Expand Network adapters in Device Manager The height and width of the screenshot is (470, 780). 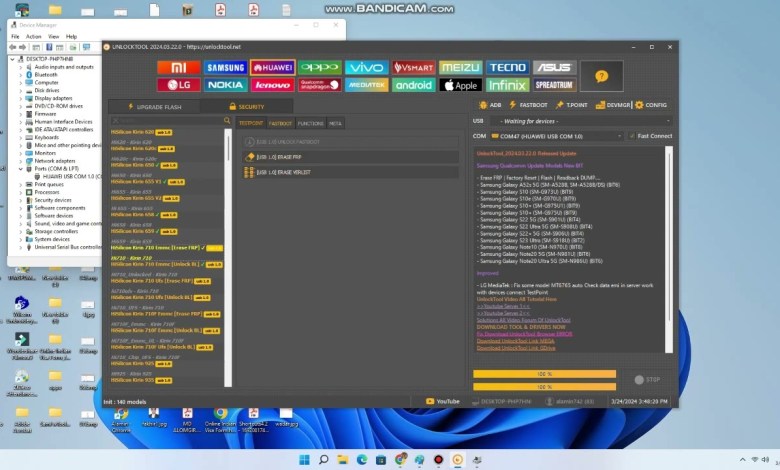pos(21,161)
